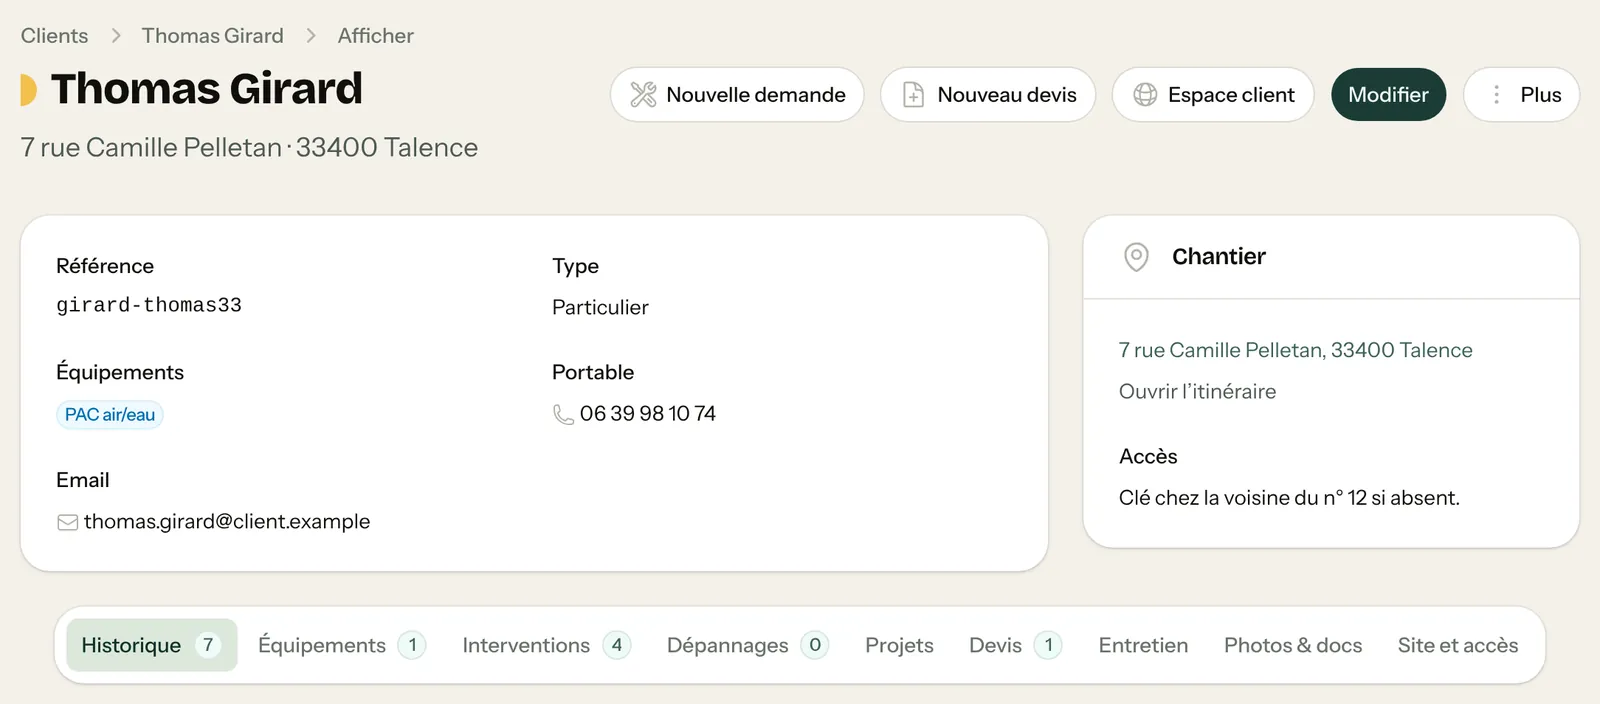The width and height of the screenshot is (1600, 704).
Task: Open the Site et accès tab
Action: coord(1458,645)
